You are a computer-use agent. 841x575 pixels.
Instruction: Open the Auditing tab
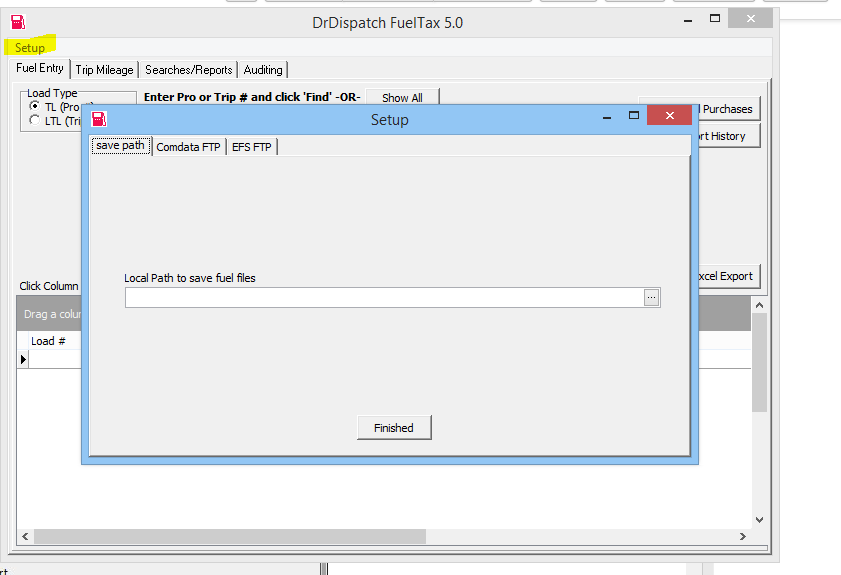263,70
